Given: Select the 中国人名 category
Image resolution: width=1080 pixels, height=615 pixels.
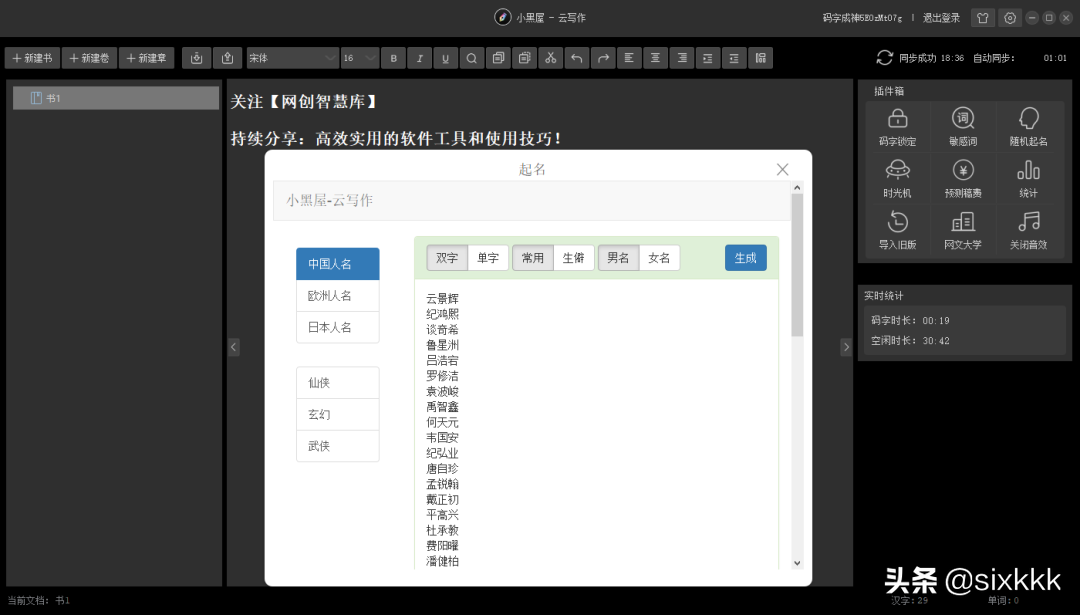Looking at the screenshot, I should (x=338, y=264).
